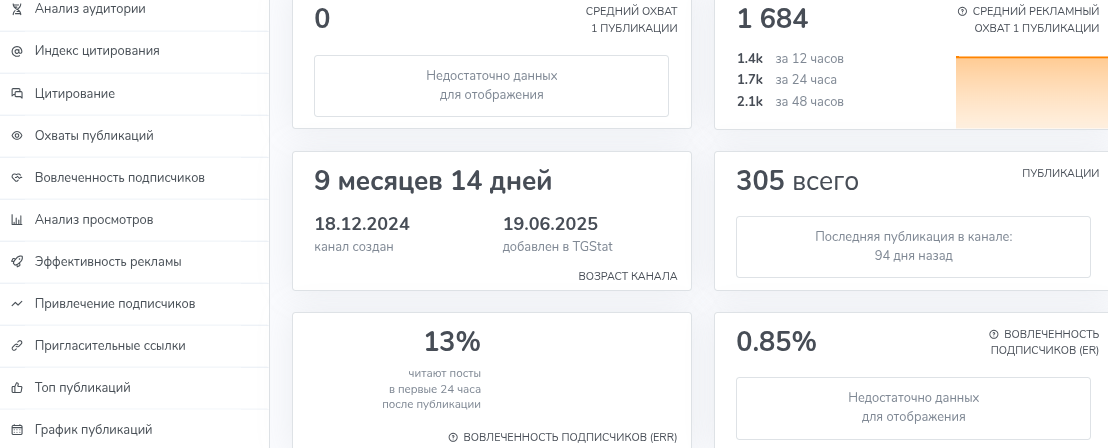
Task: Click the bar chart icon for Анализ просмотров
Action: pos(16,220)
